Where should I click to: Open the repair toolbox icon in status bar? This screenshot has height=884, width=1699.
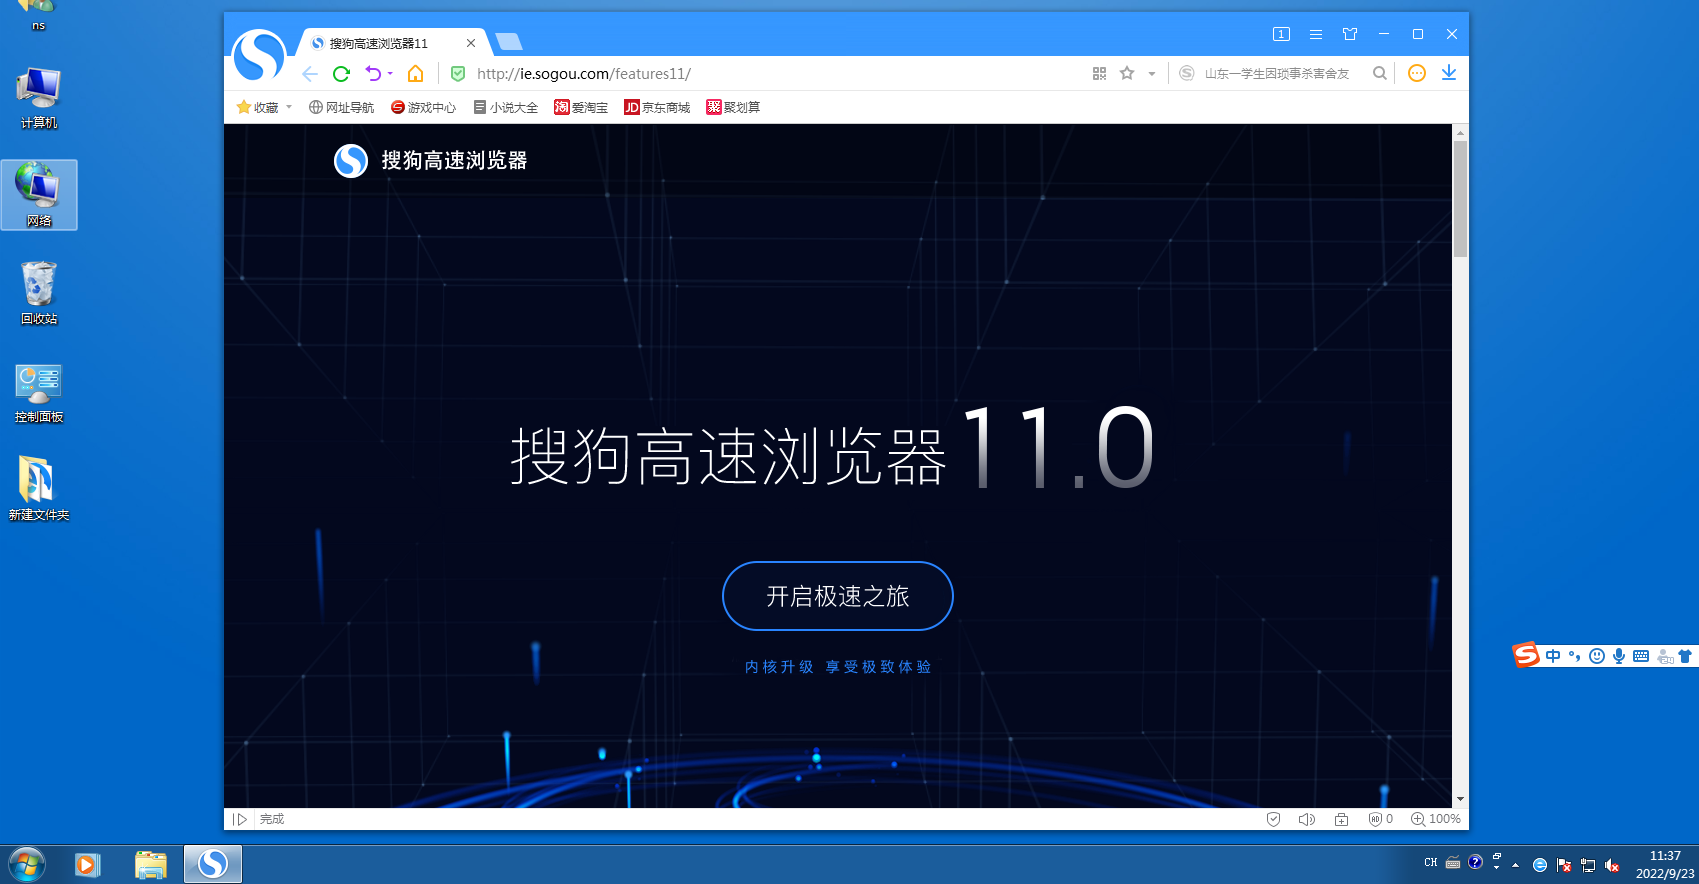pyautogui.click(x=1341, y=819)
